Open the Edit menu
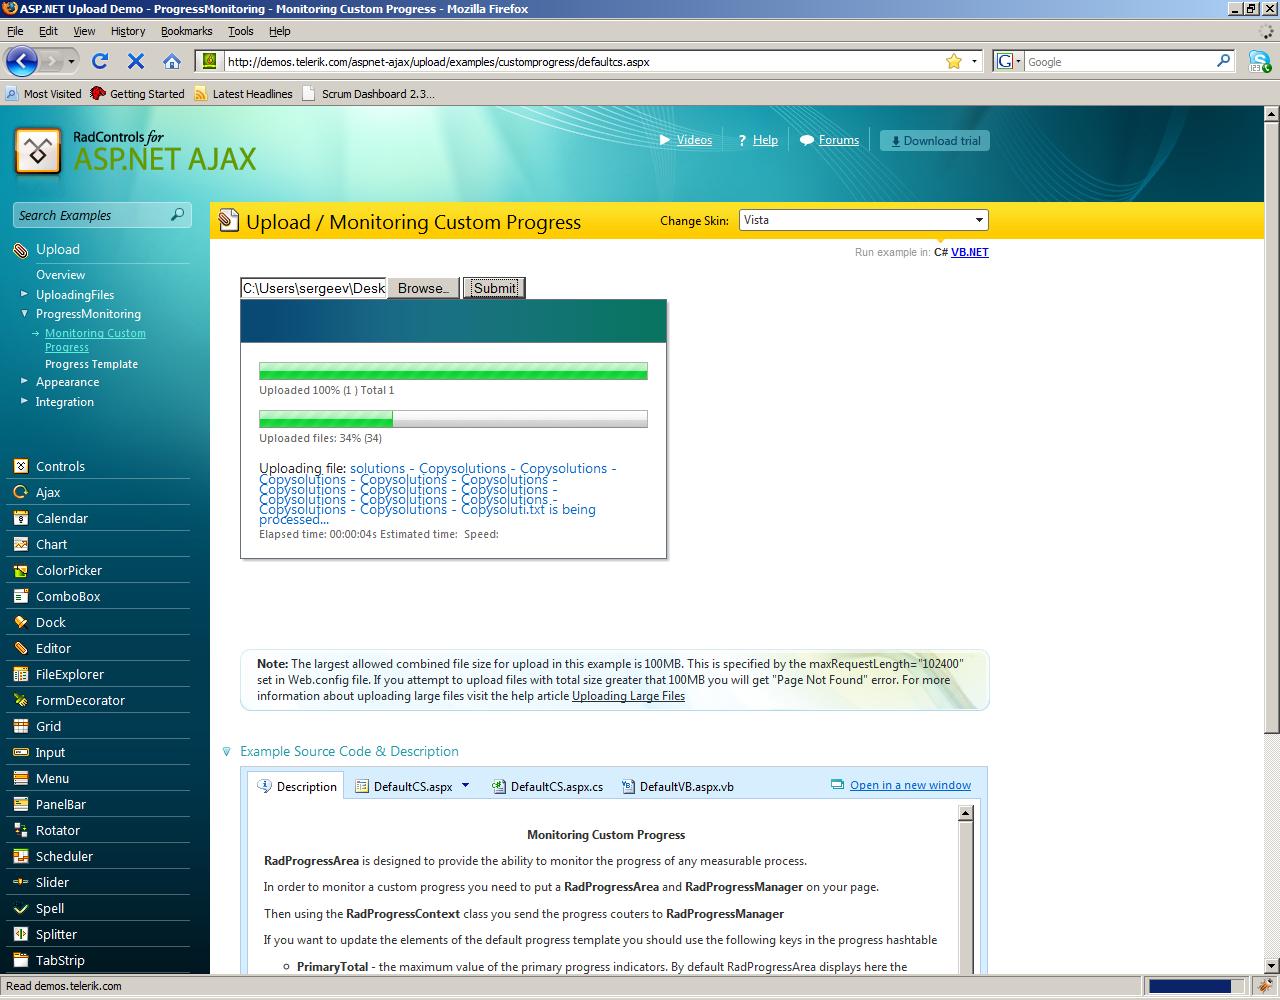Screen dimensions: 1280x1000 tap(48, 31)
